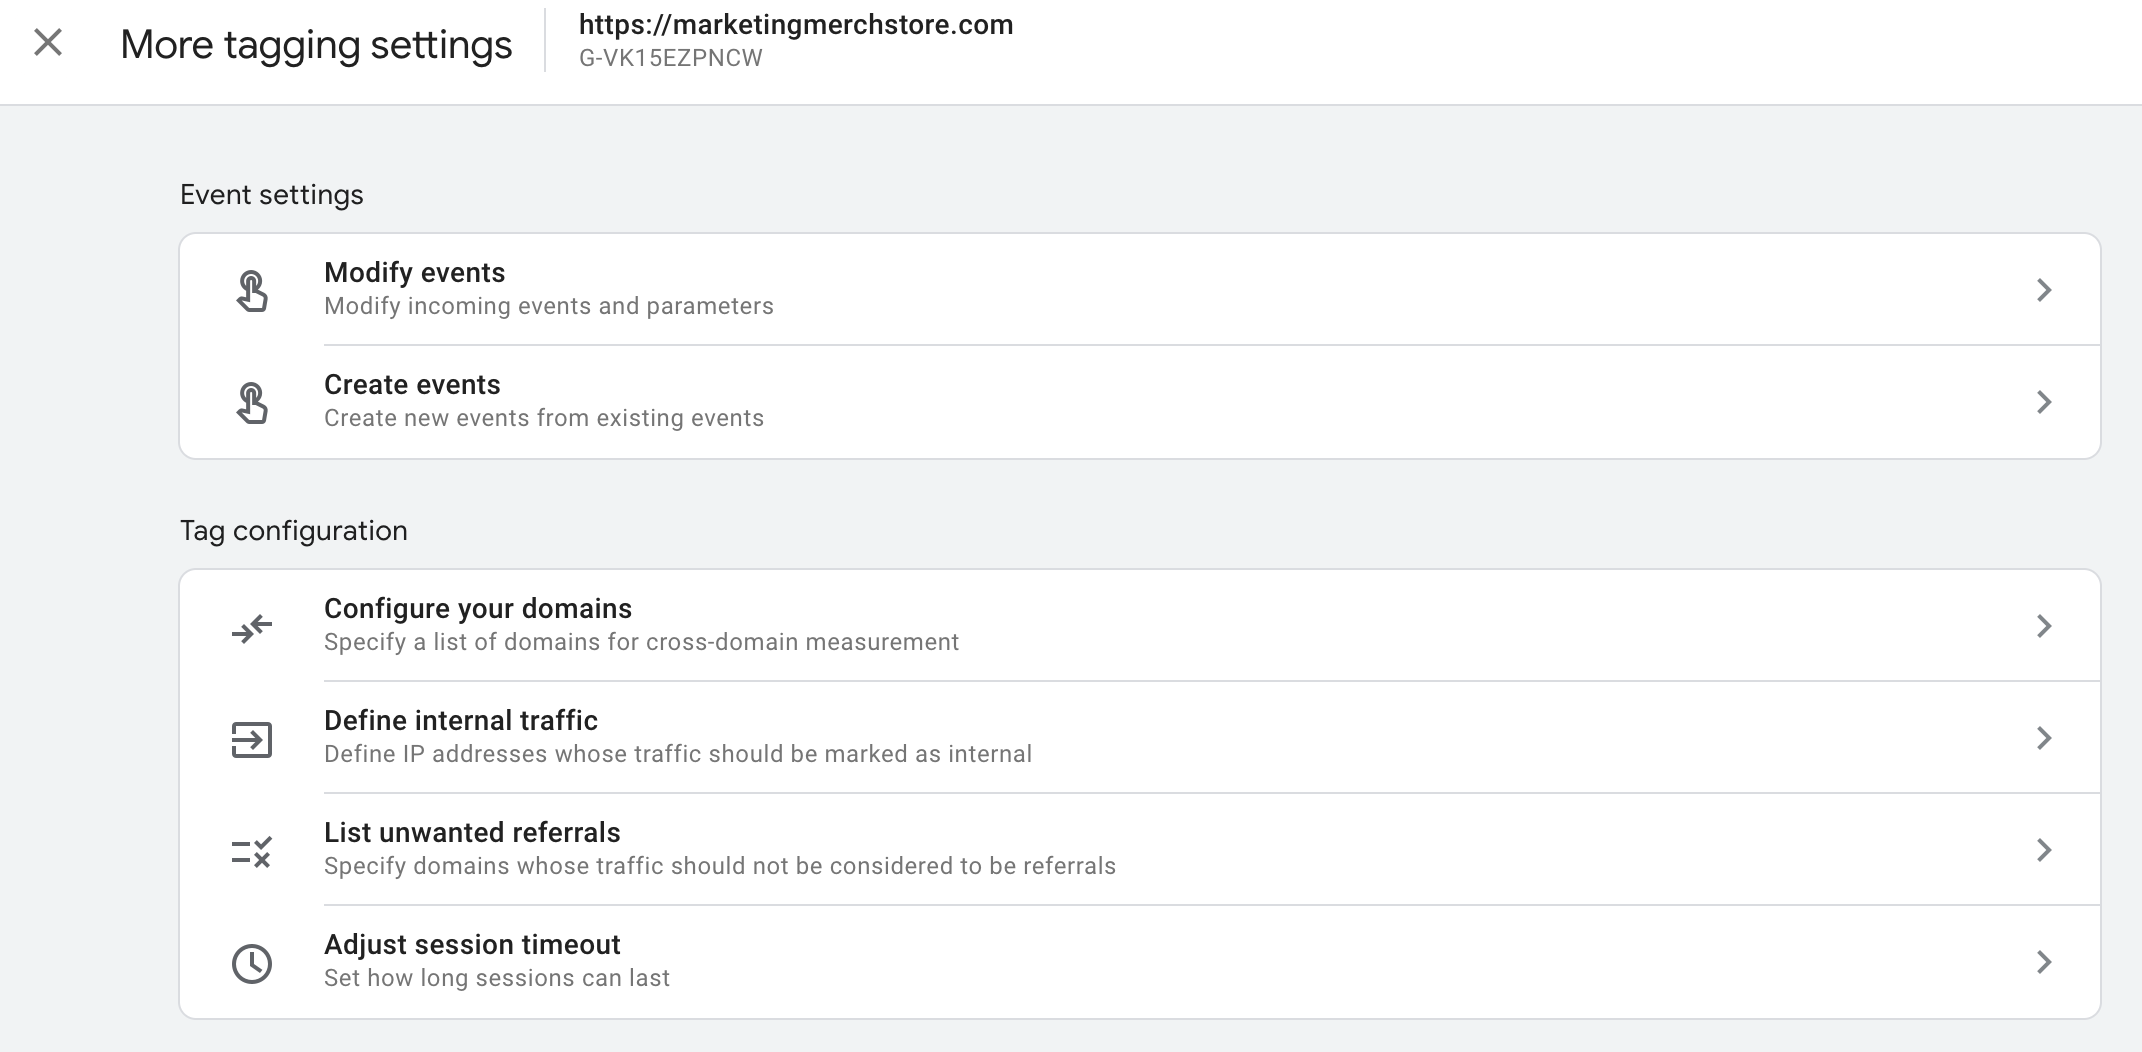
Task: Click the marketingmerchstore.com URL
Action: click(795, 25)
